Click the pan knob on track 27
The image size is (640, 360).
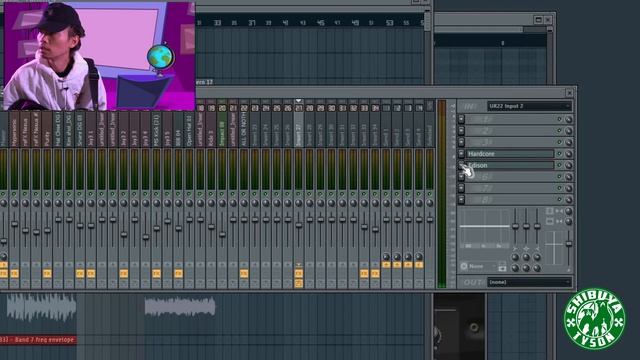299,203
